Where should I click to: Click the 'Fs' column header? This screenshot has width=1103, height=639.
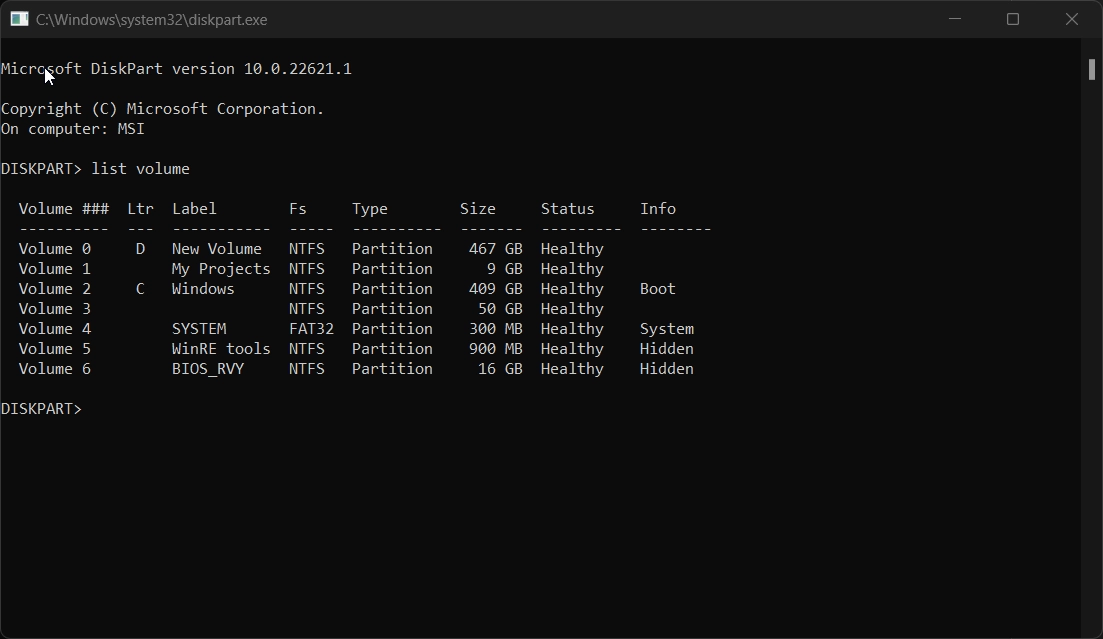298,209
